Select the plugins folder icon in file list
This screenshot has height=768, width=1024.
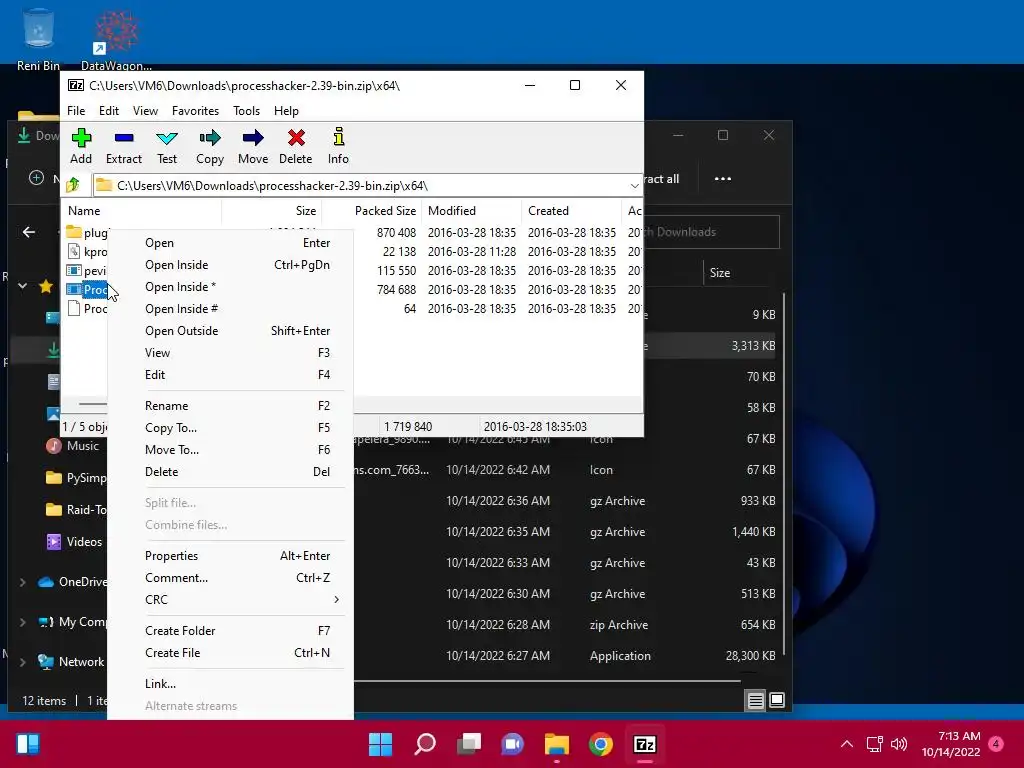[x=74, y=232]
